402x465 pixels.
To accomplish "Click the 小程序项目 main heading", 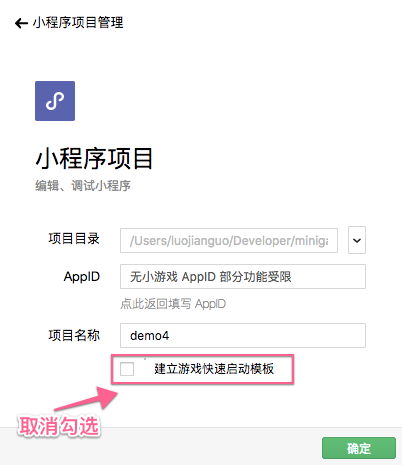I will (x=94, y=159).
